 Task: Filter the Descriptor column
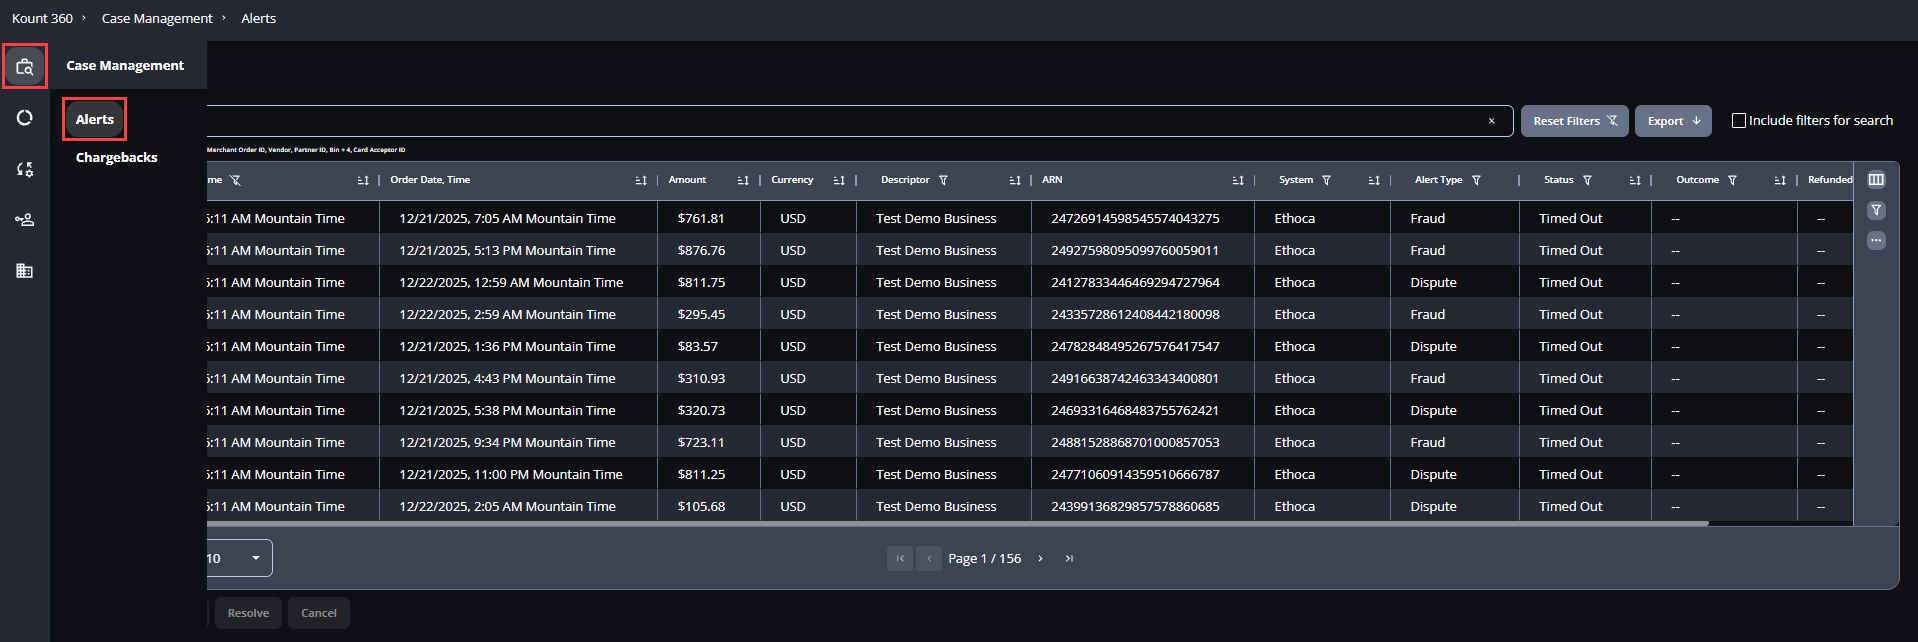click(x=943, y=180)
